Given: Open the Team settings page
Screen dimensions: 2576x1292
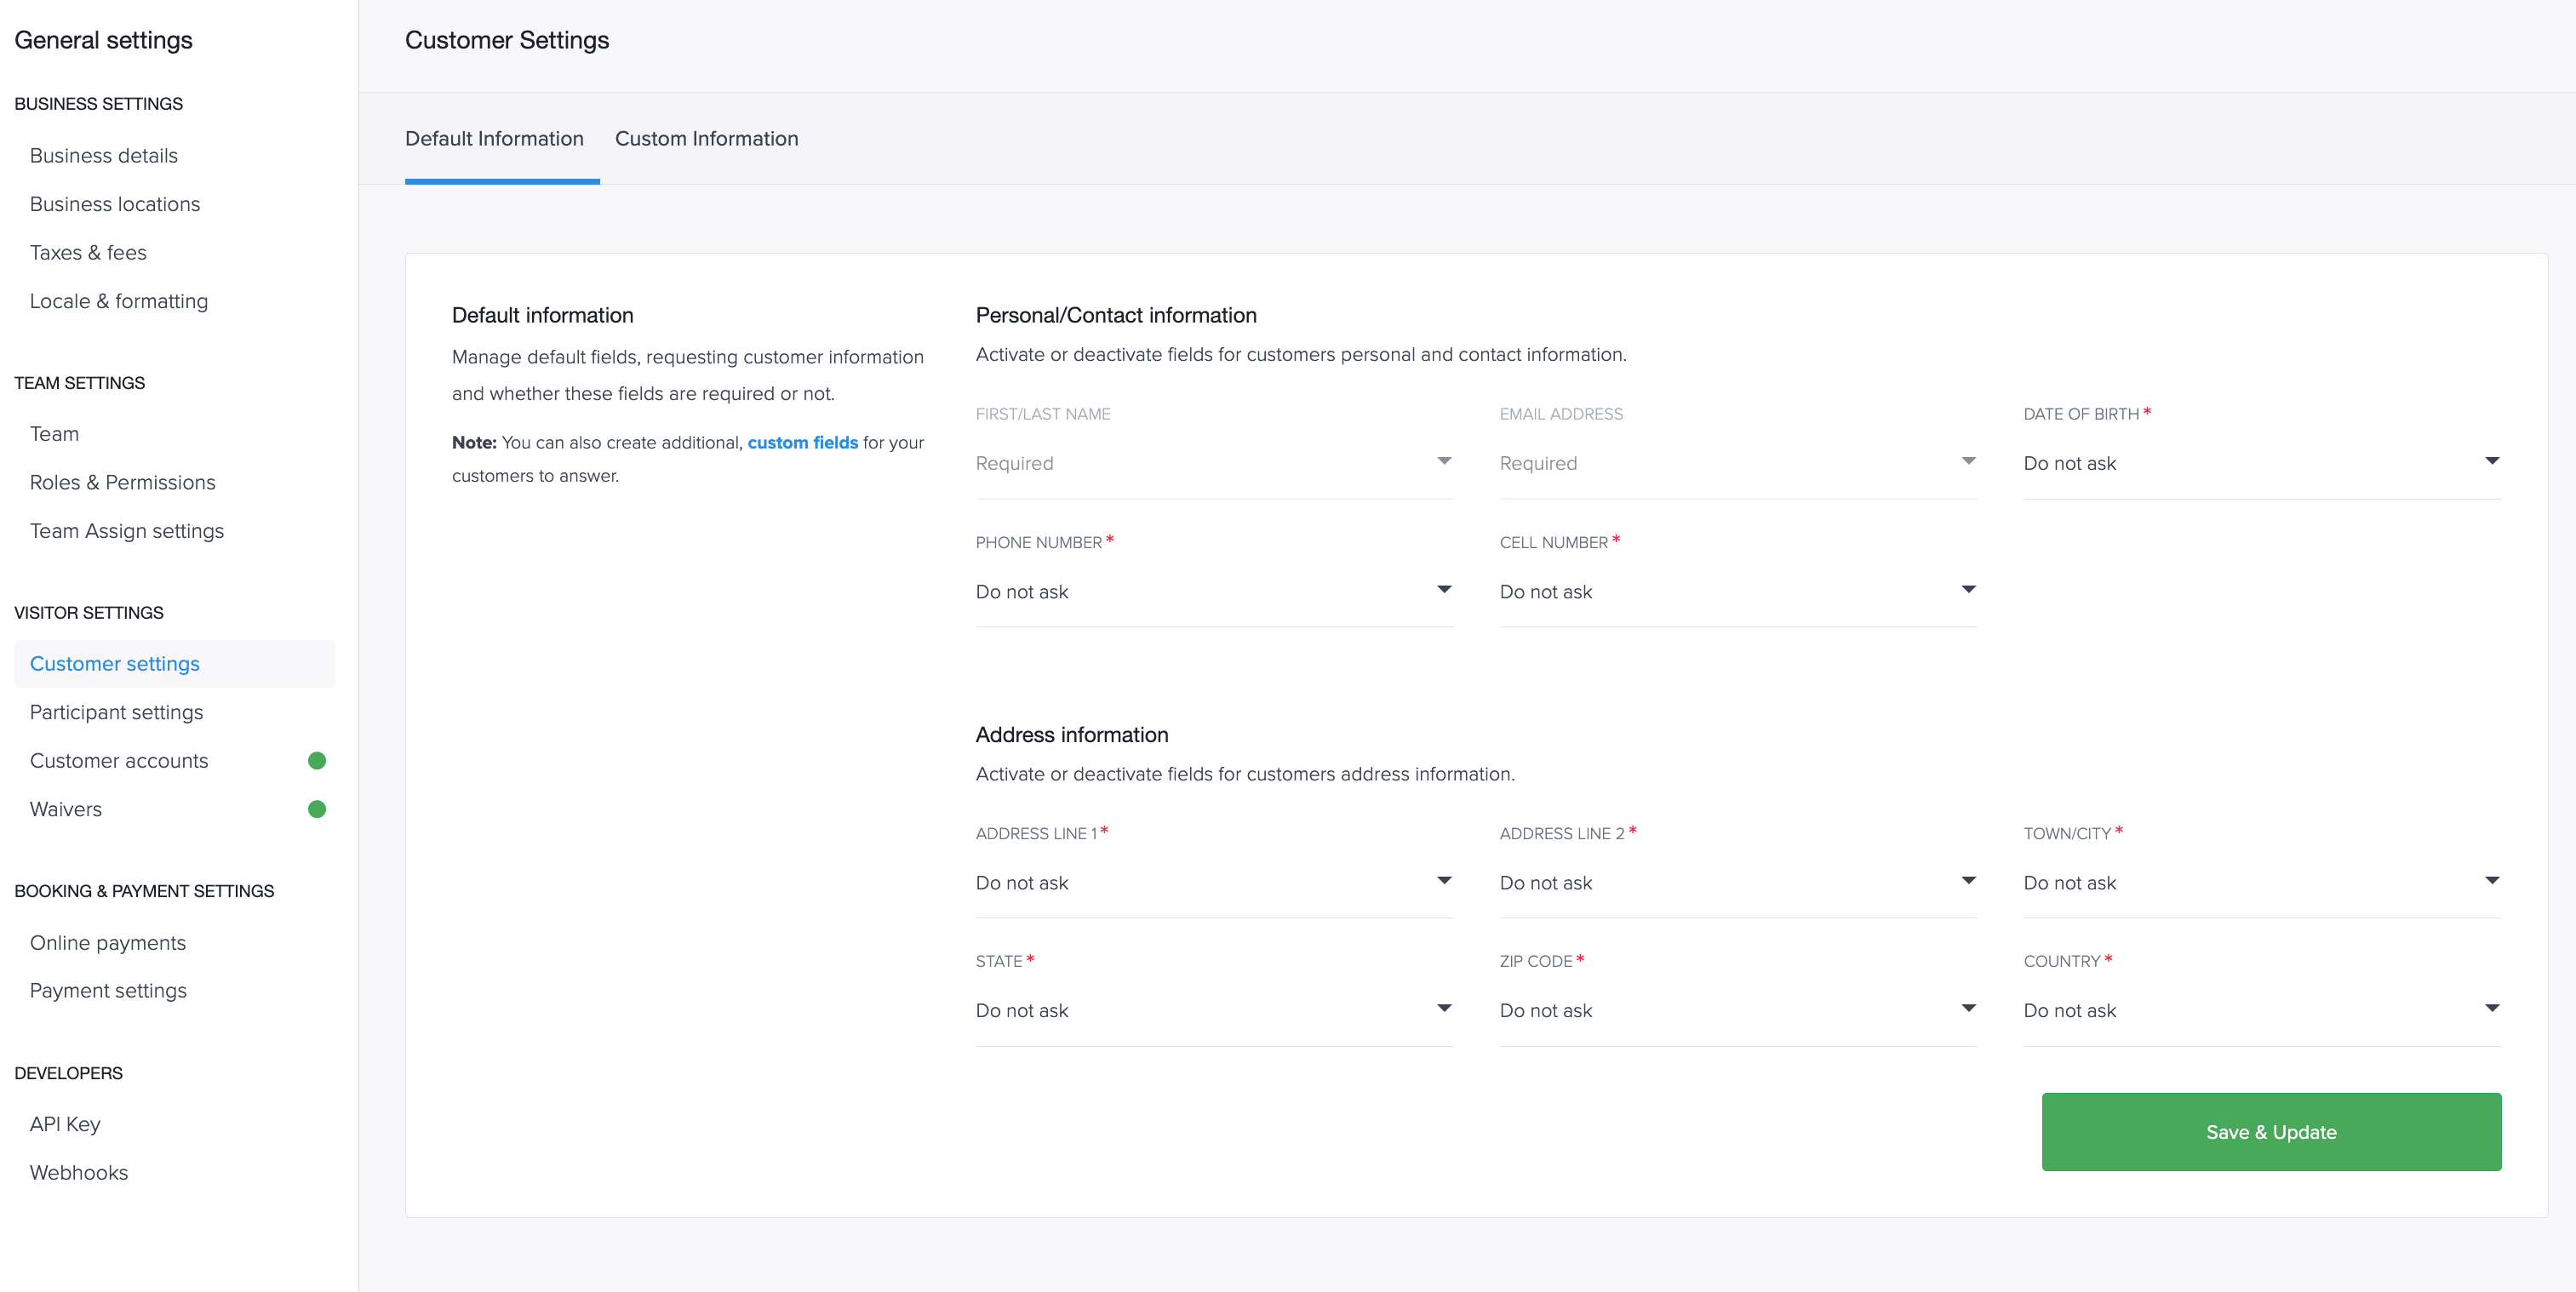Looking at the screenshot, I should (54, 434).
